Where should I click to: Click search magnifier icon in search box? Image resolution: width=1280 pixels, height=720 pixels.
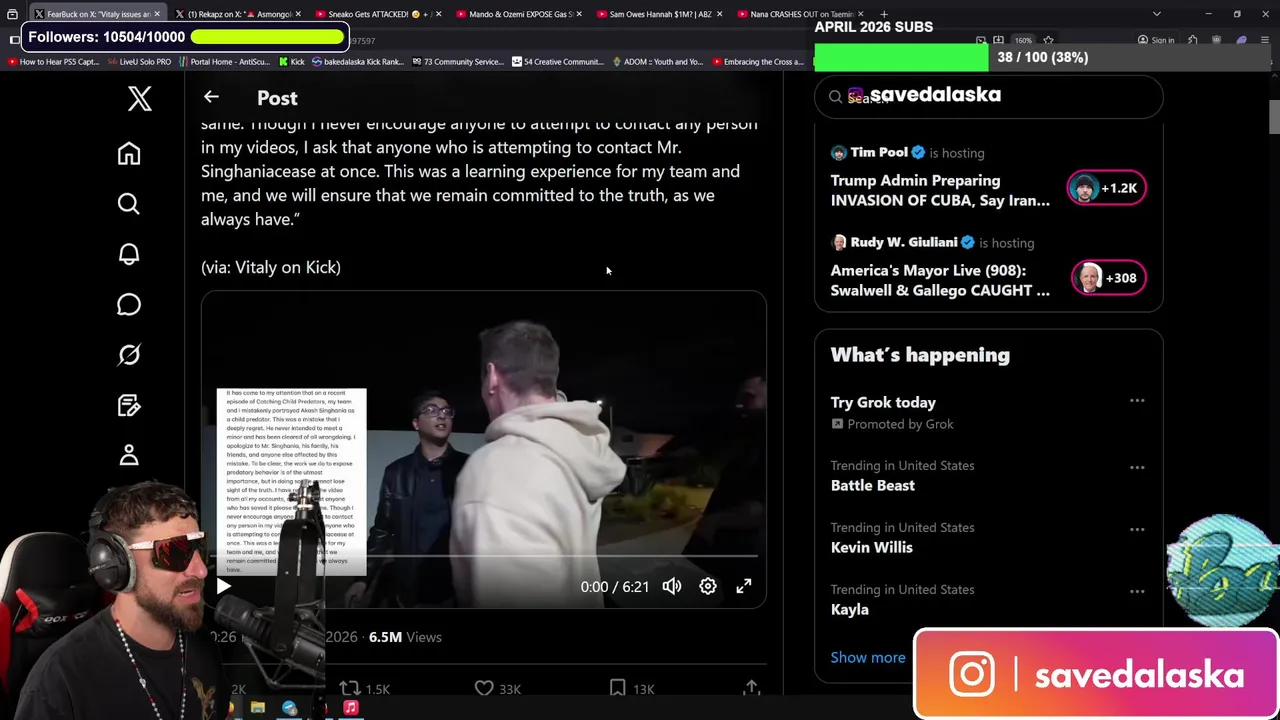pos(835,97)
